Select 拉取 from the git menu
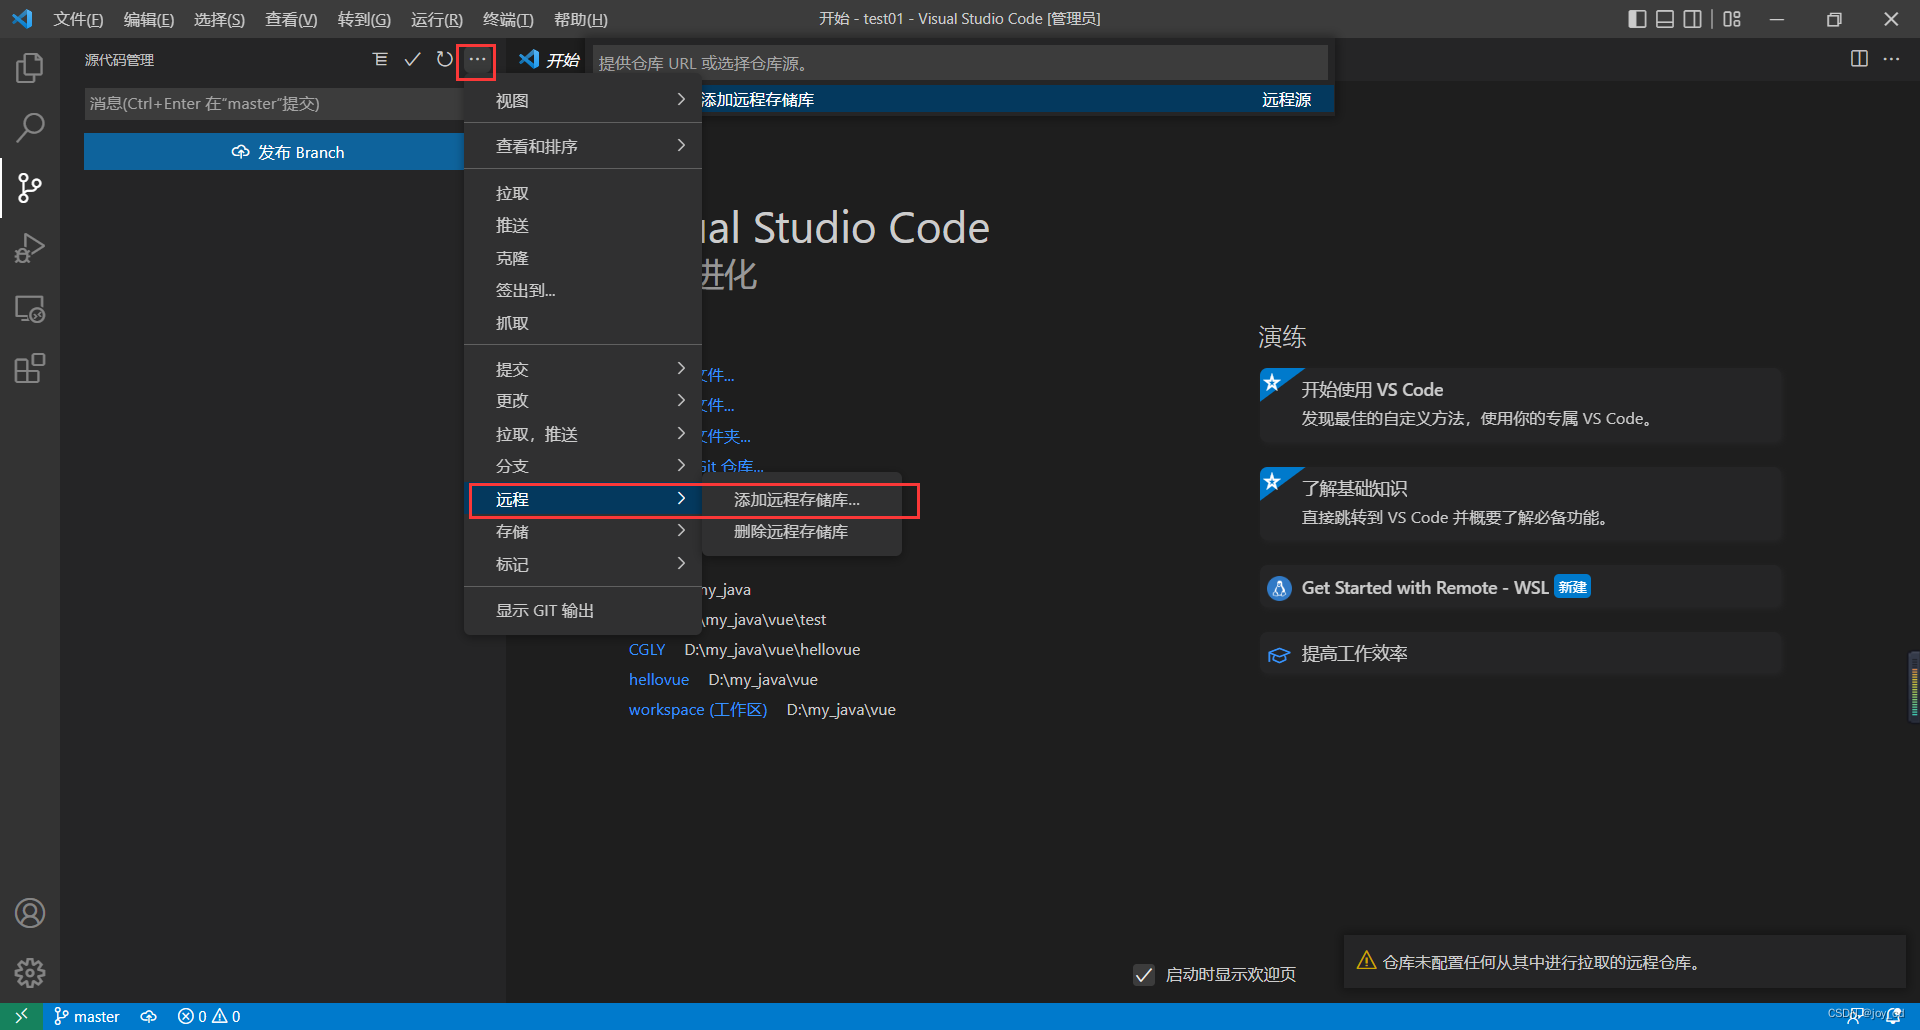Viewport: 1920px width, 1030px height. coord(583,193)
